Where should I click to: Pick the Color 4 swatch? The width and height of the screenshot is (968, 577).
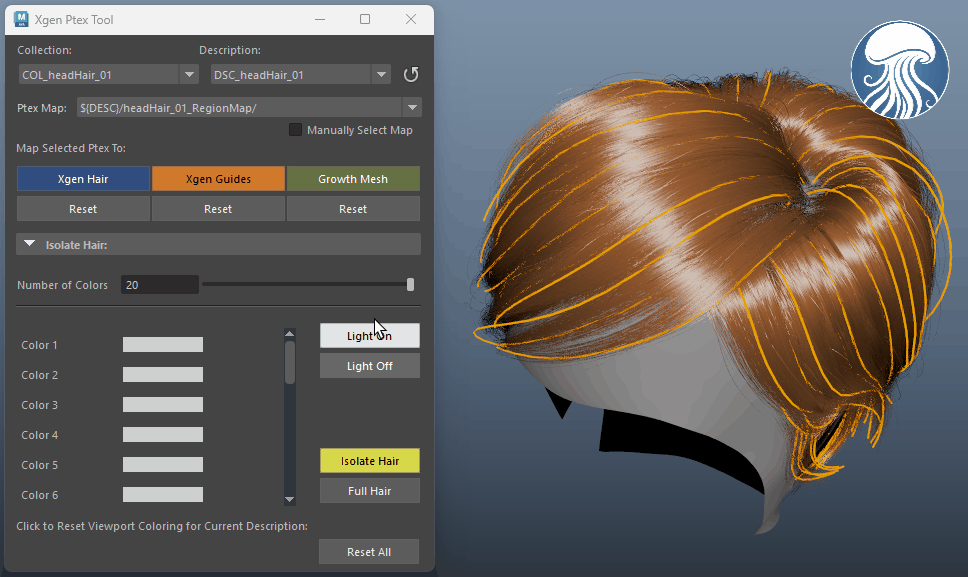(x=163, y=434)
